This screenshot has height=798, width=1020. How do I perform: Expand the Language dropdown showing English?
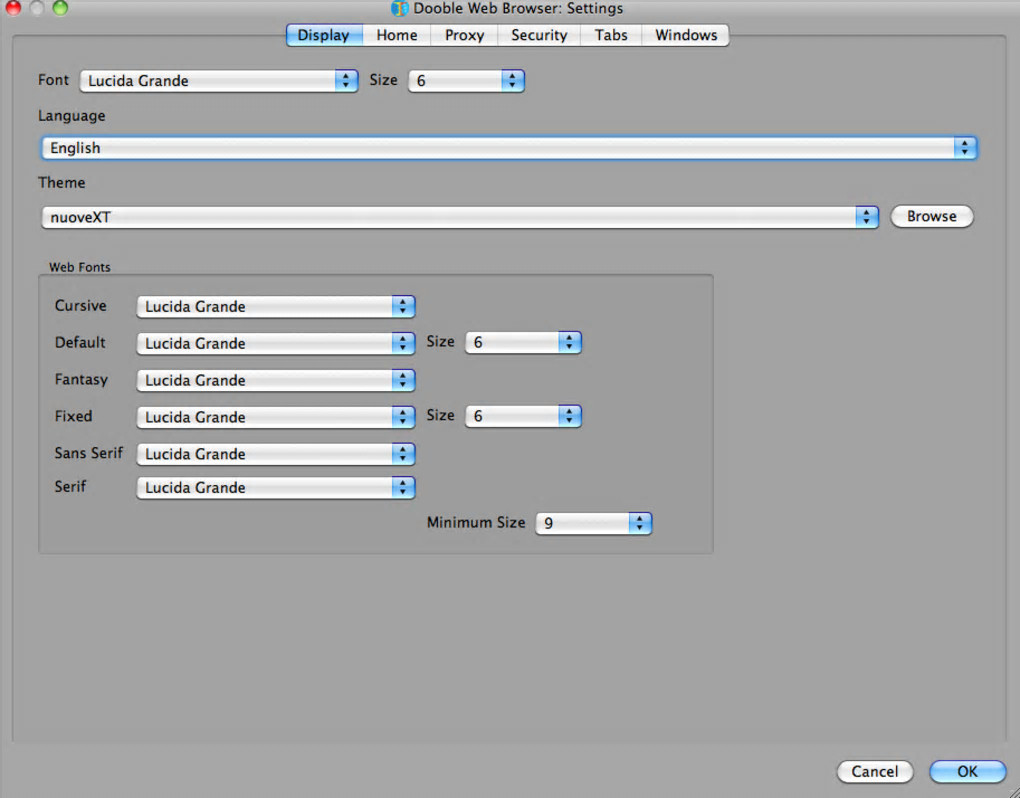pos(509,148)
